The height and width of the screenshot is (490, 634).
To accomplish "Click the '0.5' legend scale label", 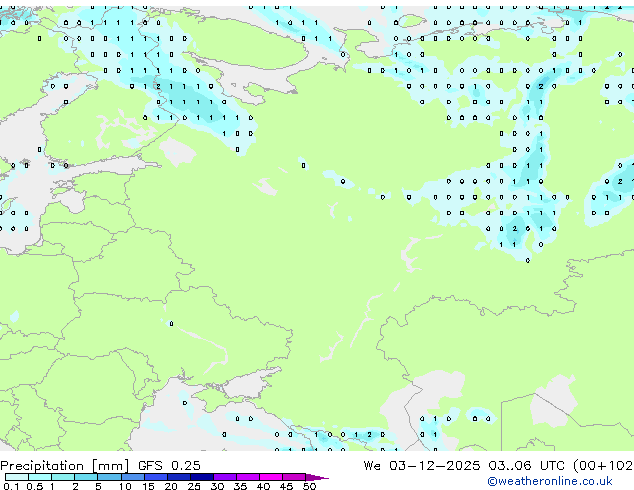I will coord(35,486).
